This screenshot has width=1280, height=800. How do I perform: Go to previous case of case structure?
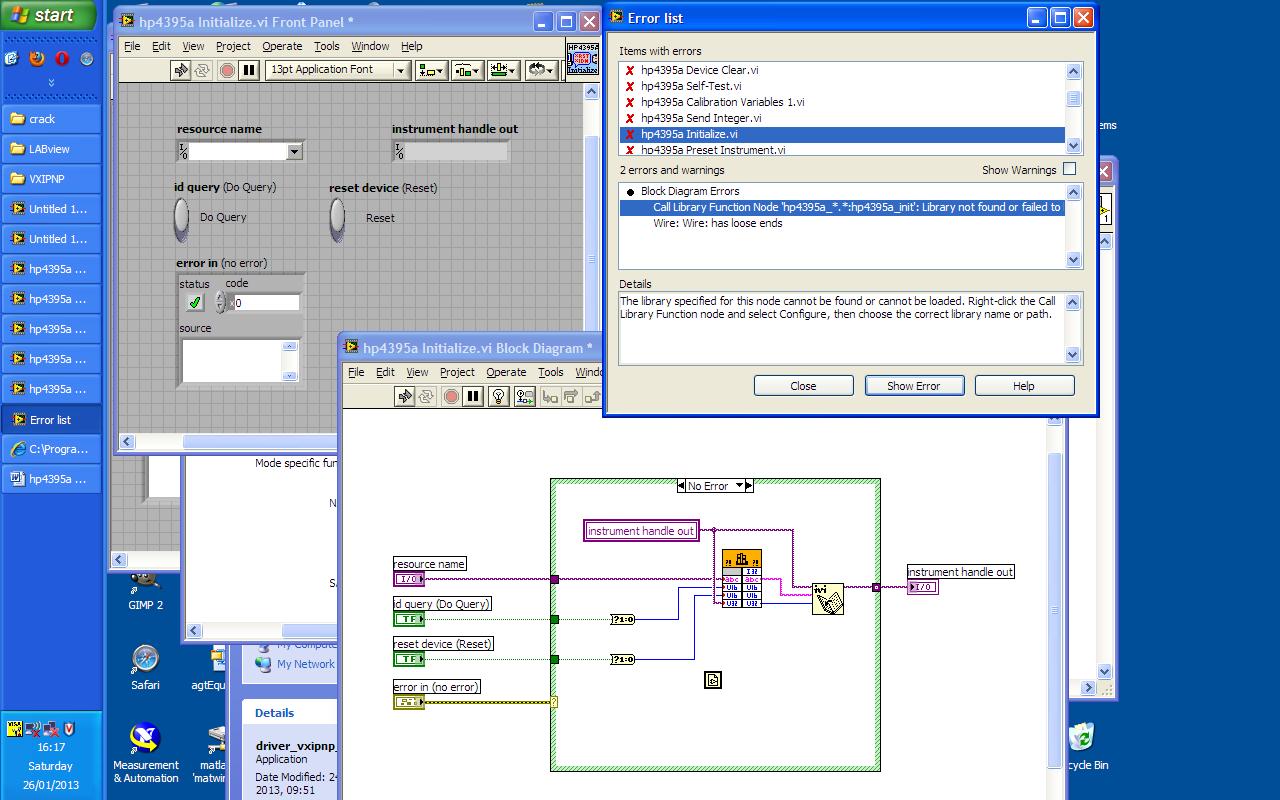tap(681, 486)
